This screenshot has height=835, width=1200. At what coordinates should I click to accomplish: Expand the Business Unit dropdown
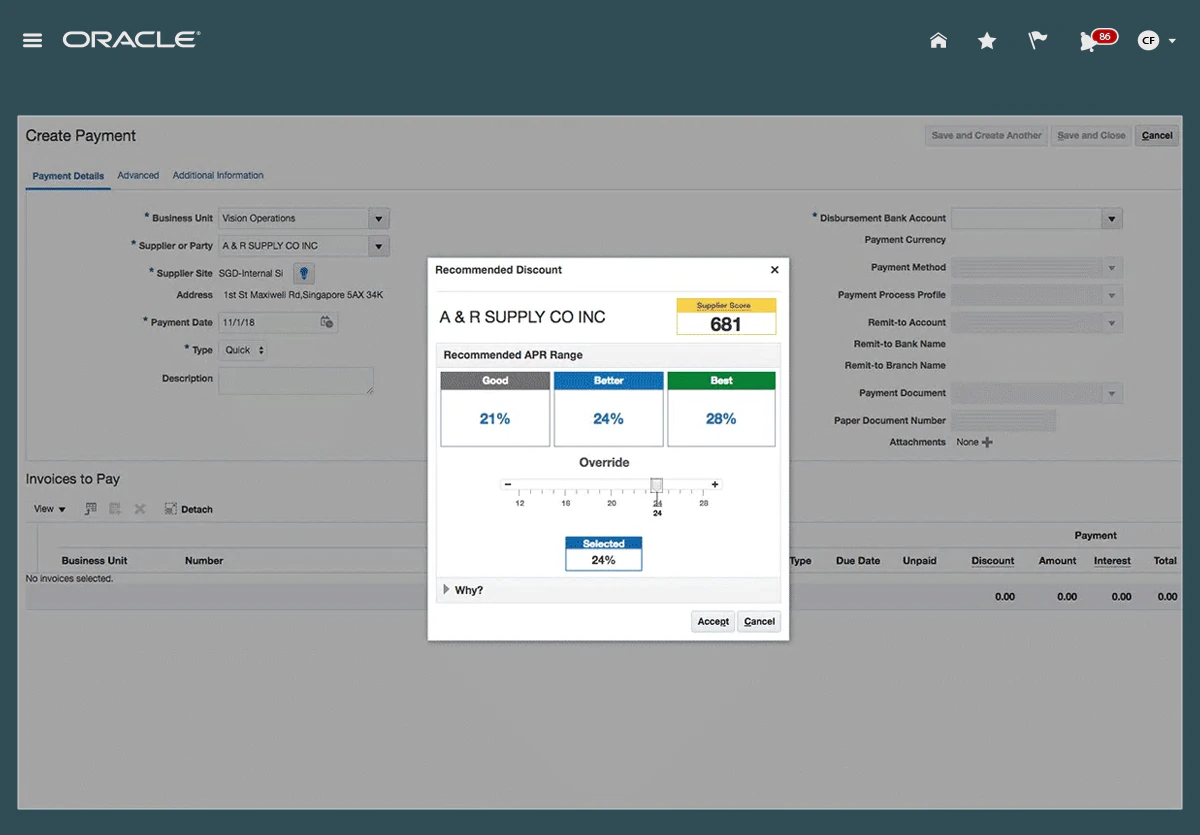[377, 219]
